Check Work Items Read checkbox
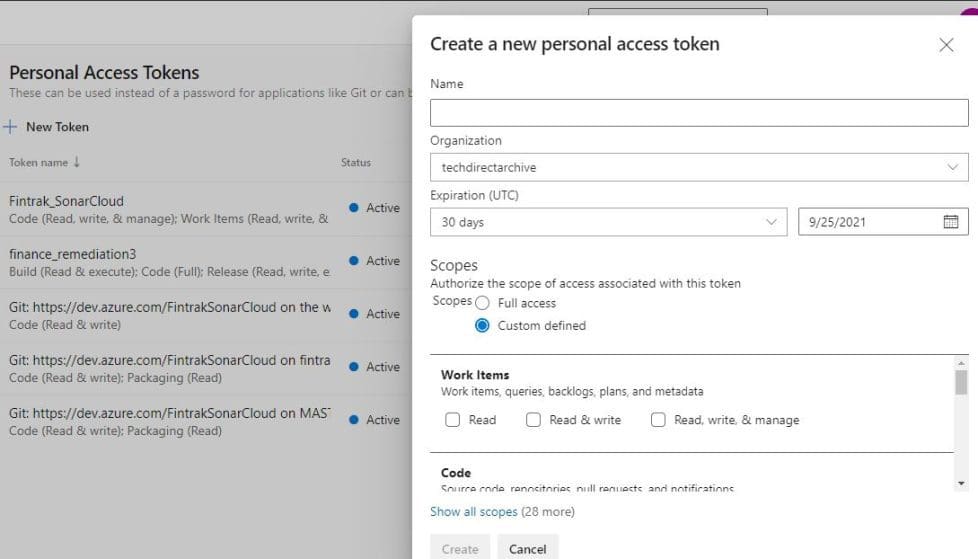The width and height of the screenshot is (978, 559). pos(453,420)
